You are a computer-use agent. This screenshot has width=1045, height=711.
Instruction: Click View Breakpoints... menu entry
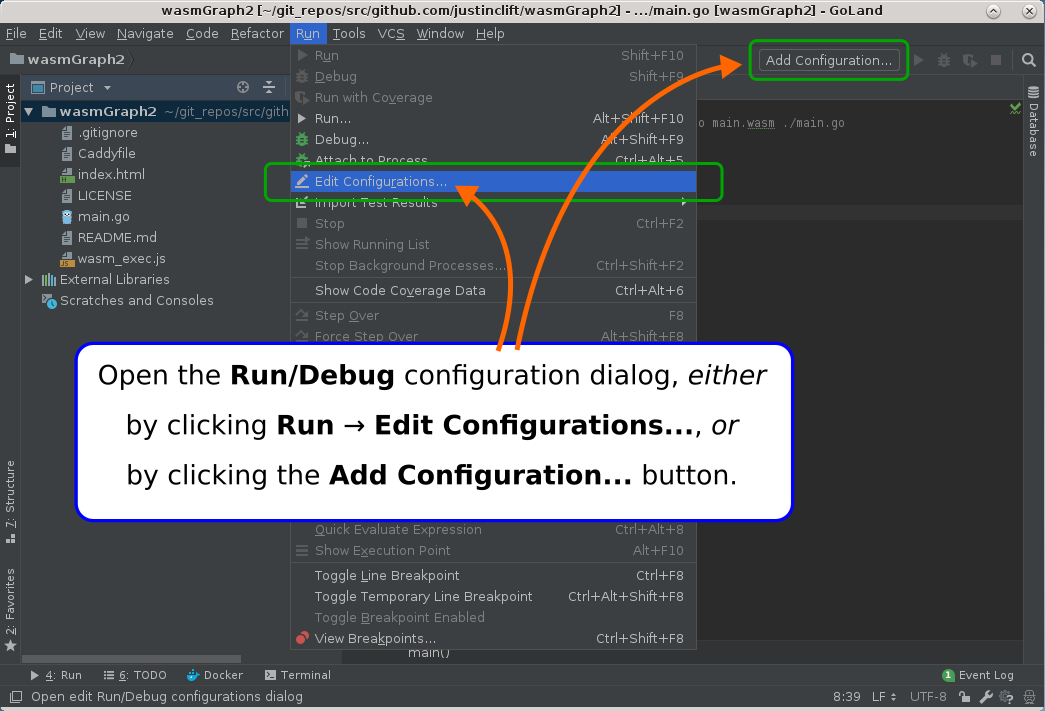(493, 638)
